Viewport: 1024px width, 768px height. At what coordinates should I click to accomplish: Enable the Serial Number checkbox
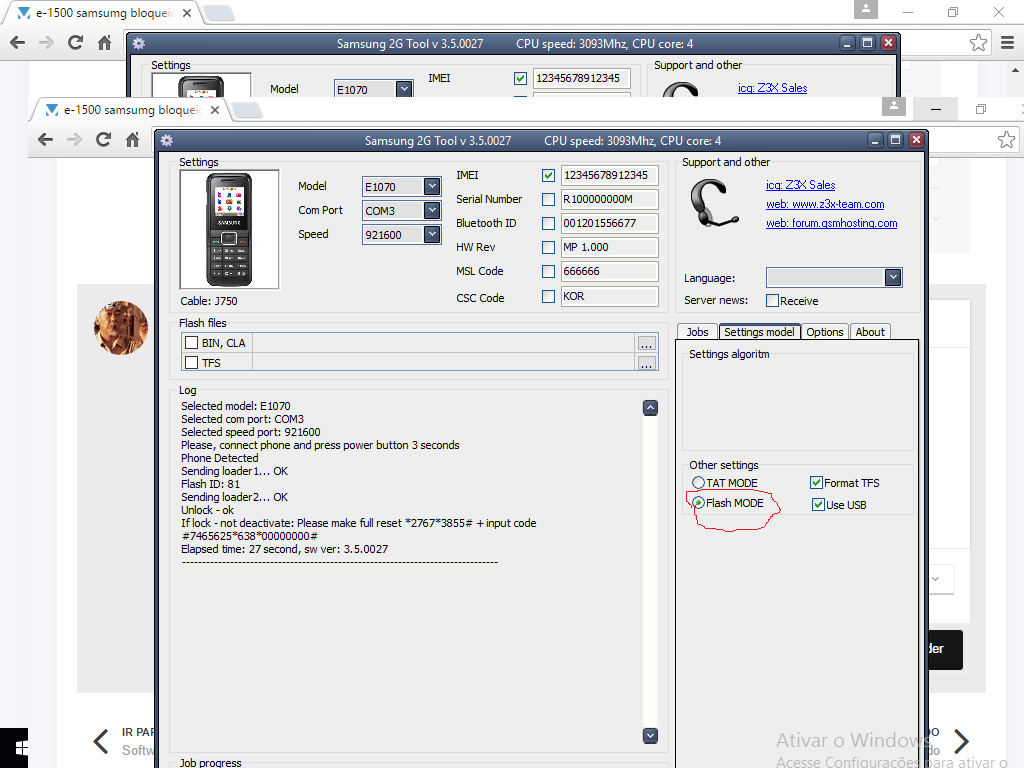click(549, 199)
